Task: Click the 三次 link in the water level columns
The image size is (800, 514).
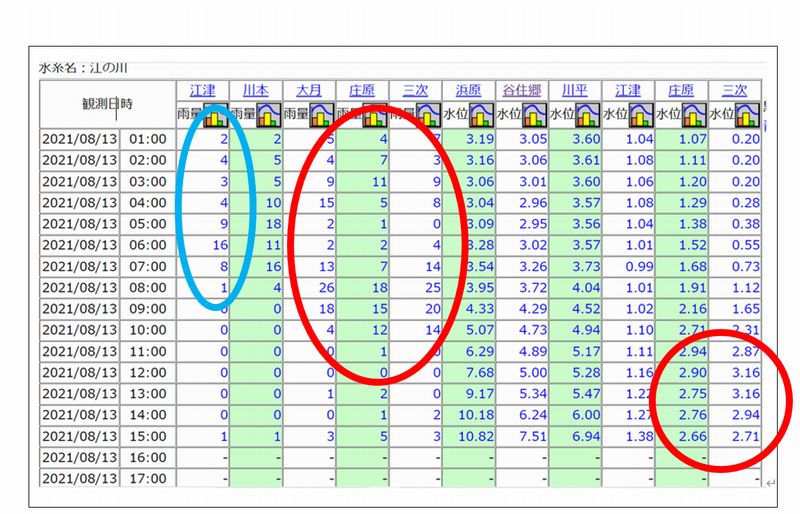Action: point(734,91)
